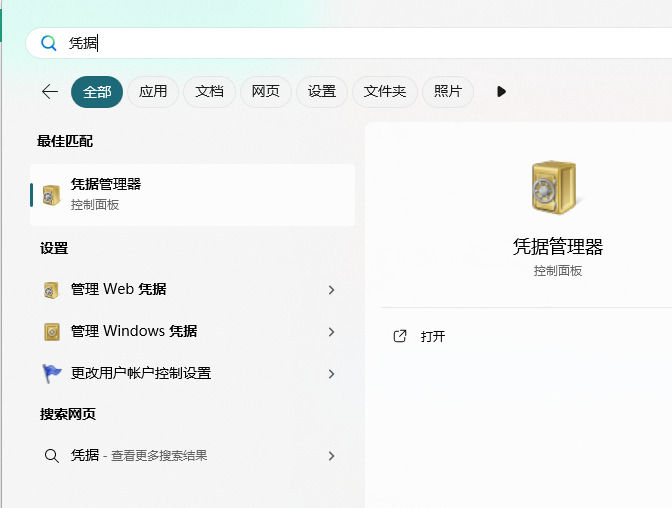The height and width of the screenshot is (508, 672).
Task: Open the 凭据管理器 best match result
Action: [x=192, y=195]
